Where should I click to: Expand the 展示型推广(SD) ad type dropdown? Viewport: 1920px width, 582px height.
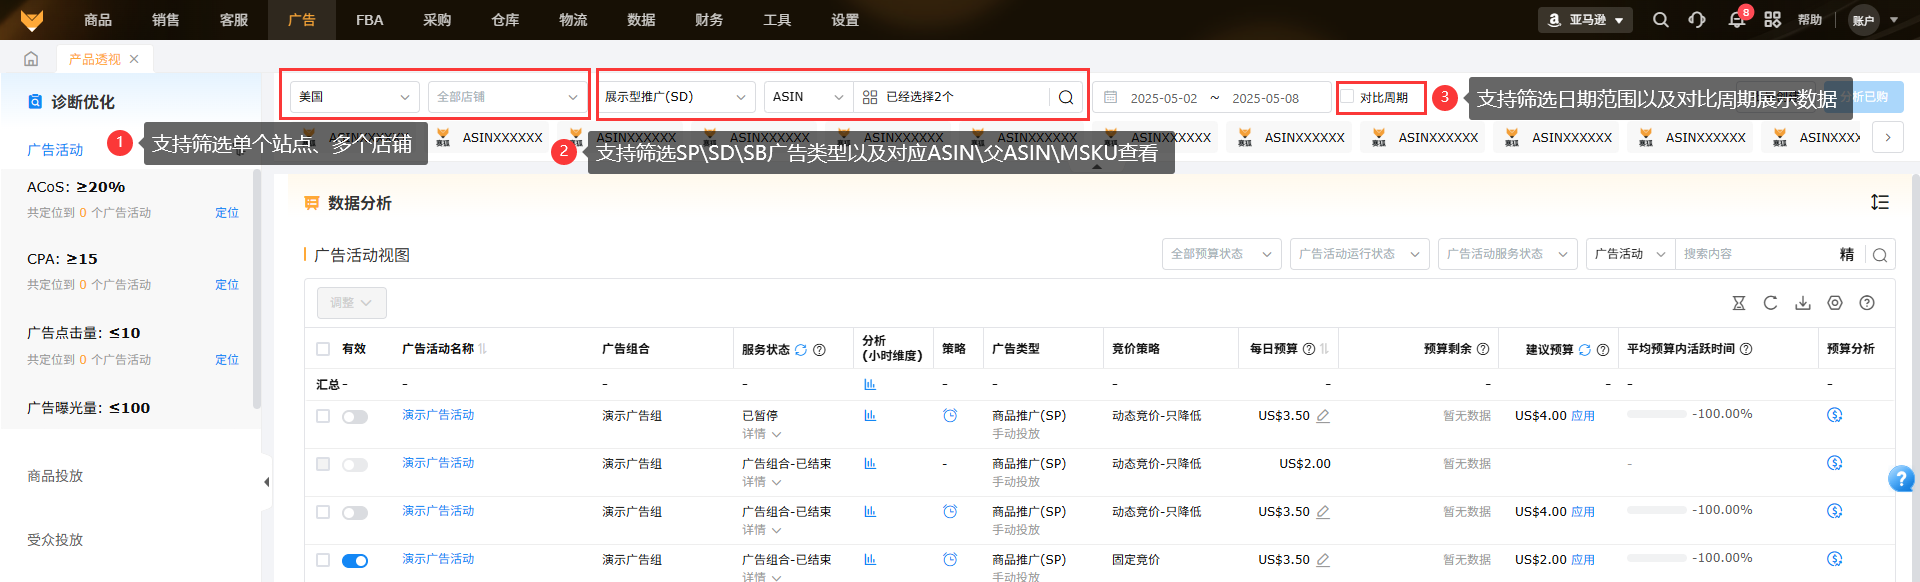[x=675, y=97]
